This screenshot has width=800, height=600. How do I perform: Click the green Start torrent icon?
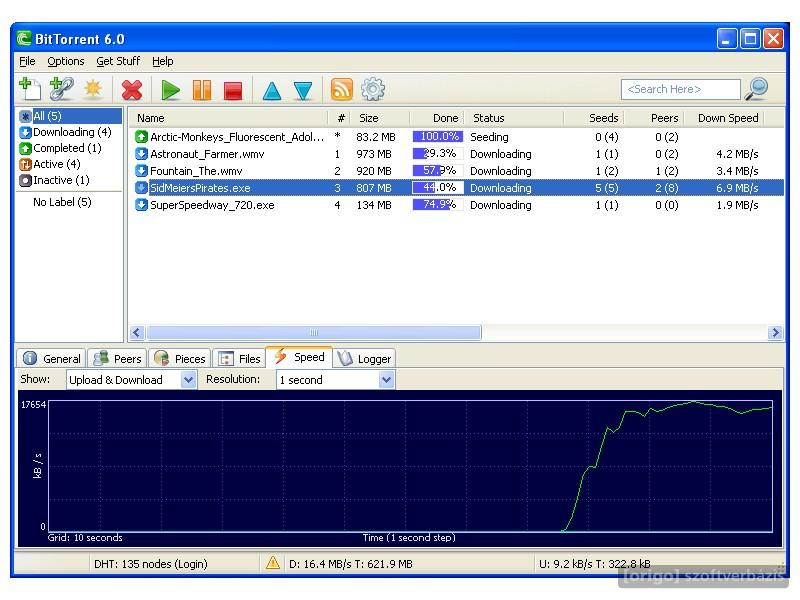170,90
